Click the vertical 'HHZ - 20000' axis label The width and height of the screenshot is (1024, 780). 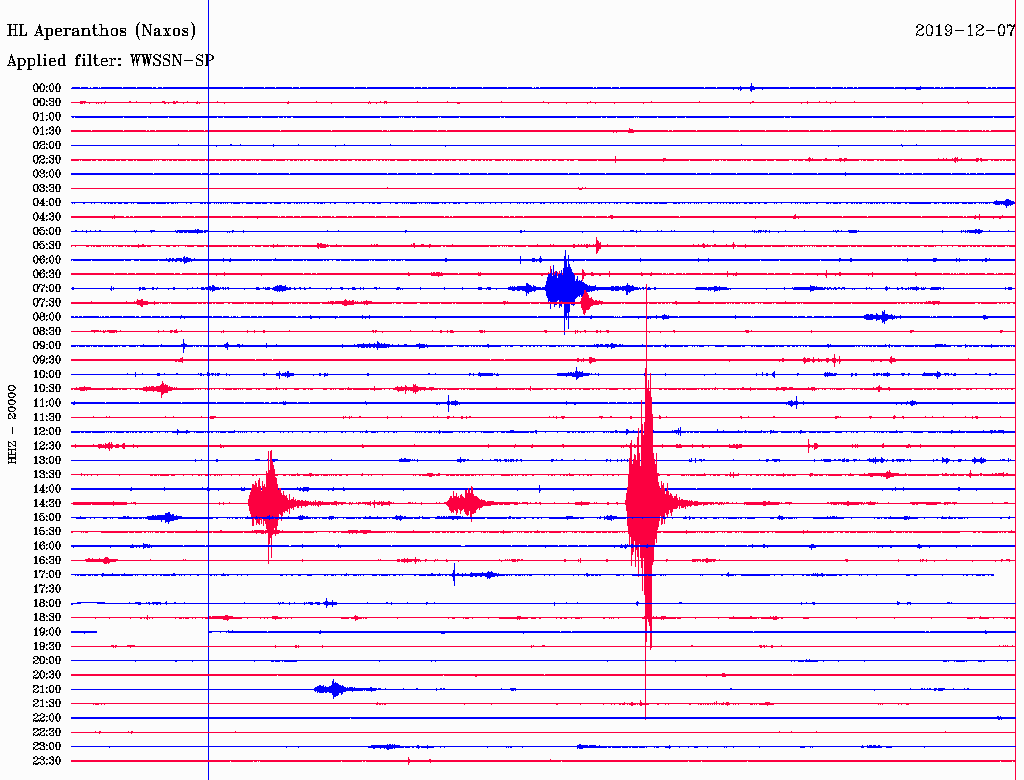[x=12, y=425]
